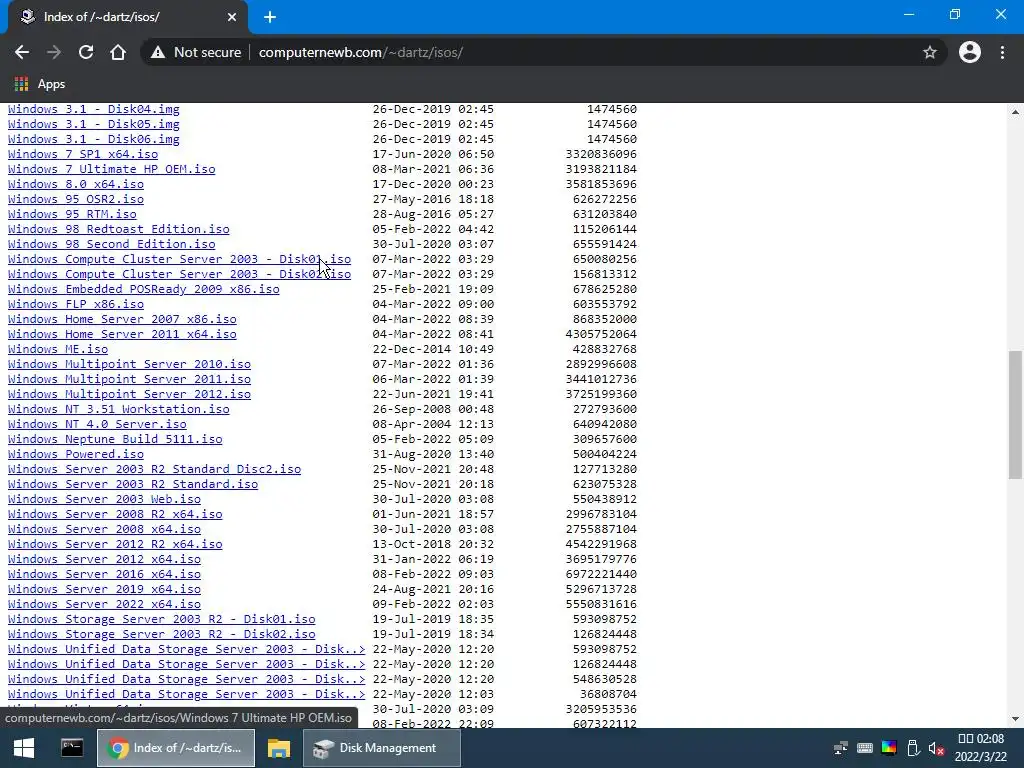The width and height of the screenshot is (1024, 768).
Task: Select the Index of /~dartz/isos/ tab
Action: (127, 17)
